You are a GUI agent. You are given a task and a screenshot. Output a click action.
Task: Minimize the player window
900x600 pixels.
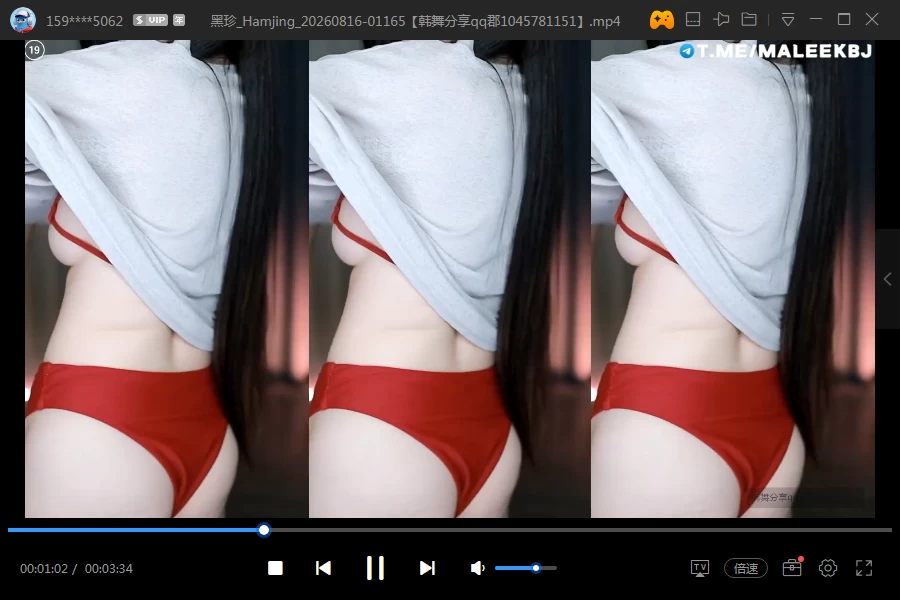816,20
